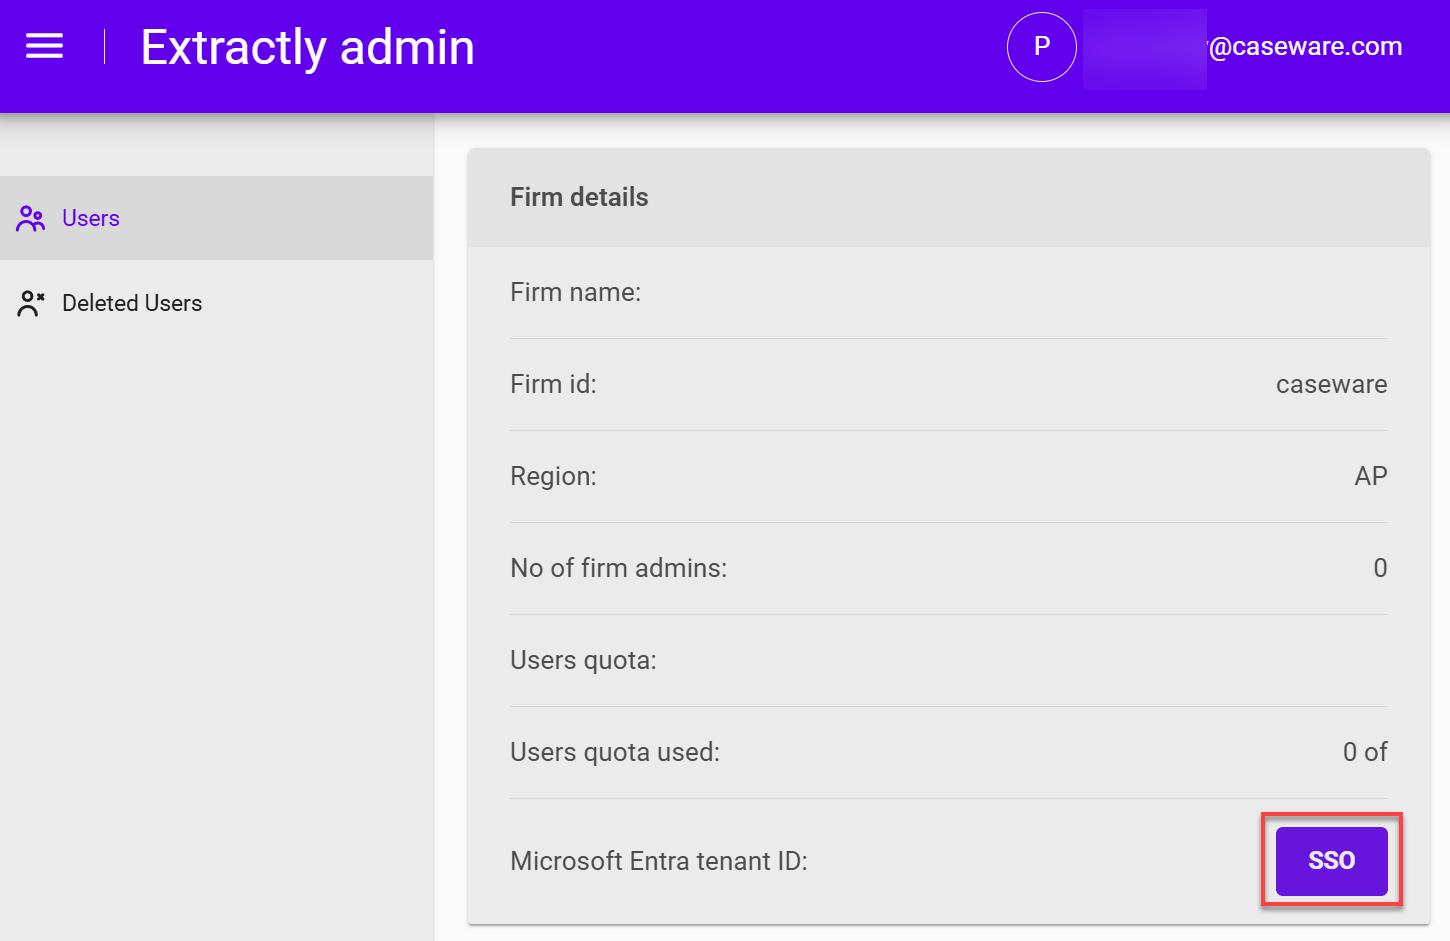
Task: Click the Users icon next to Users label
Action: coord(30,218)
